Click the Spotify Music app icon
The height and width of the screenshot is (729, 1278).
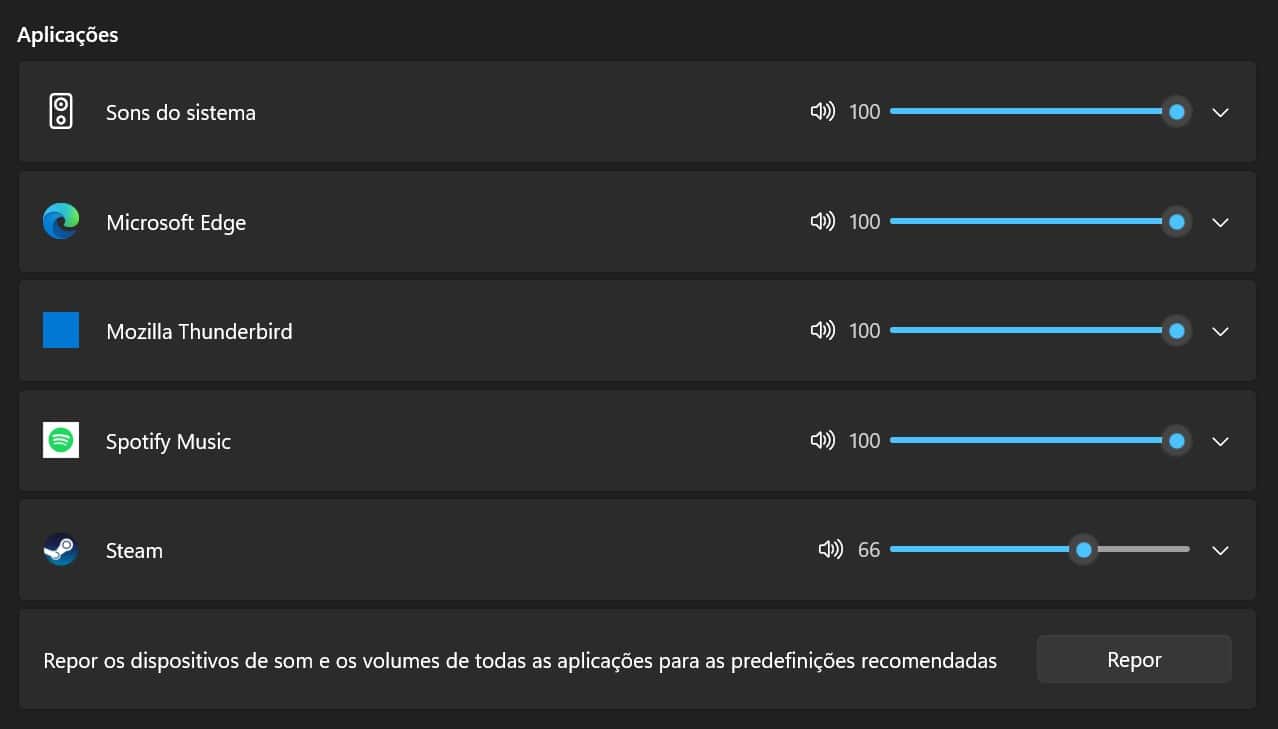coord(61,440)
